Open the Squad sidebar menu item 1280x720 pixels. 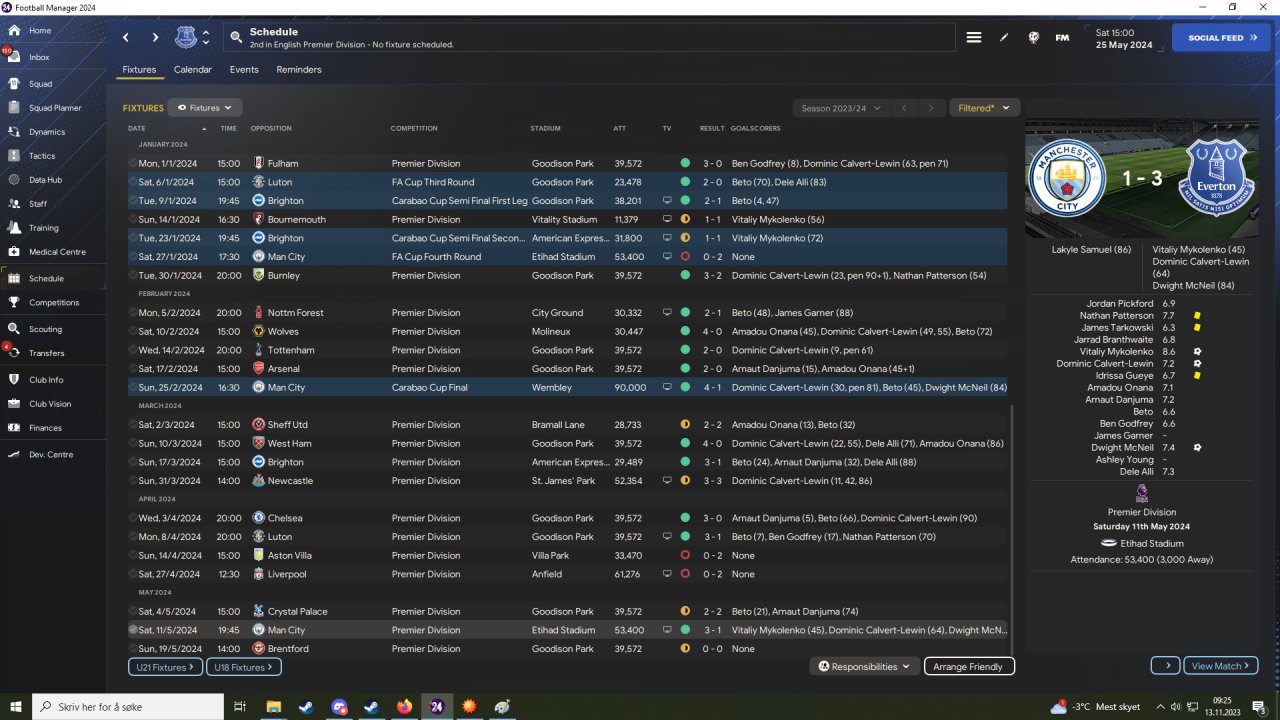(x=53, y=84)
